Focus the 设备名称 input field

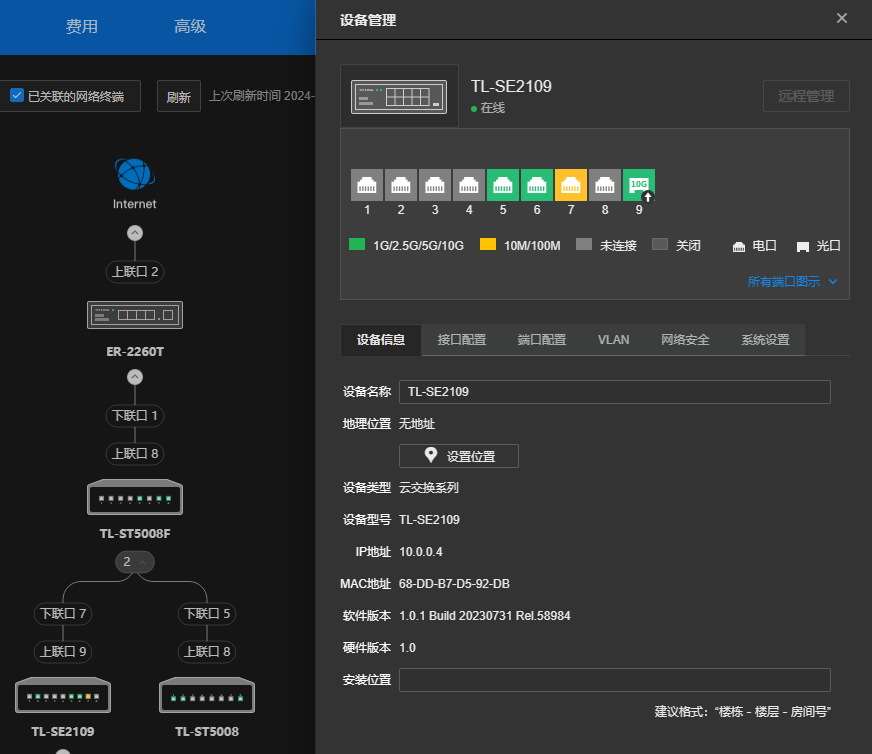(x=615, y=392)
